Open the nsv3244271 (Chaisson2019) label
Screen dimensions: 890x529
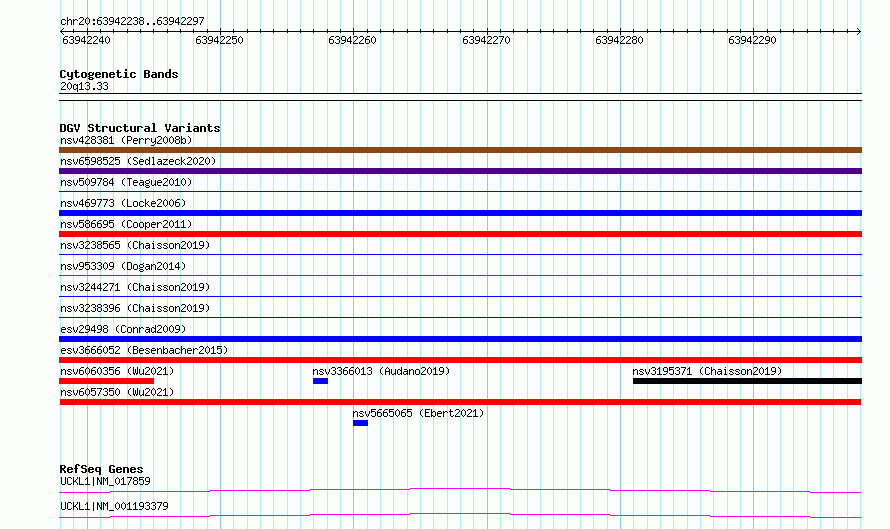pos(135,287)
